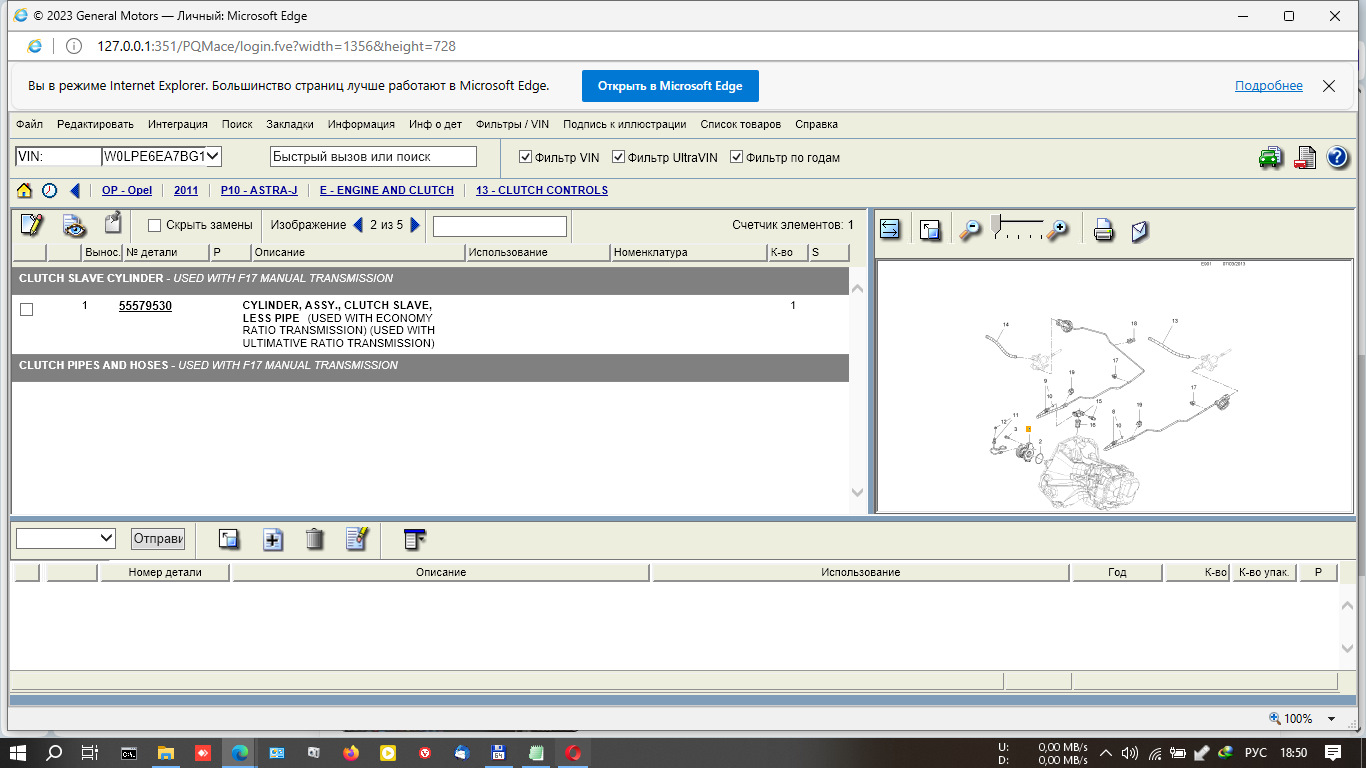Open part number 55579530 link
Image resolution: width=1366 pixels, height=768 pixels.
pyautogui.click(x=145, y=306)
